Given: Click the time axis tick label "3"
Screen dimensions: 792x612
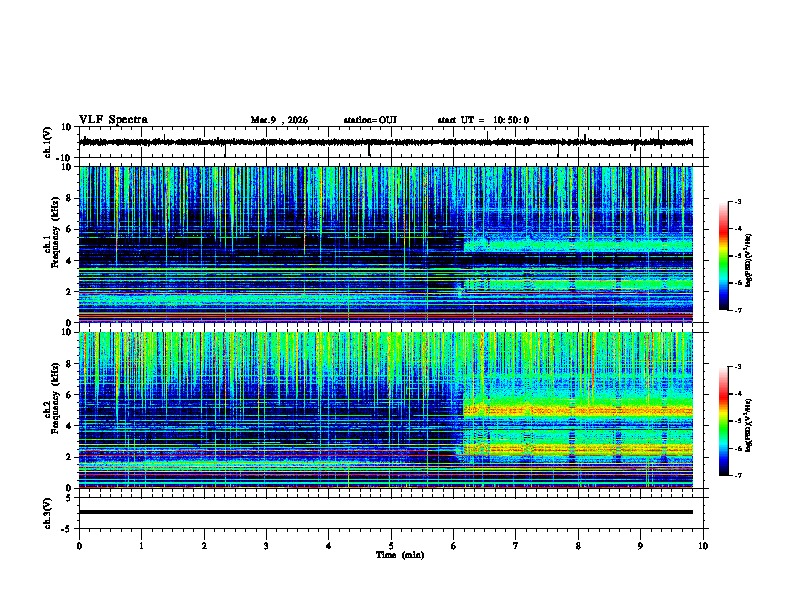Looking at the screenshot, I should [x=266, y=546].
